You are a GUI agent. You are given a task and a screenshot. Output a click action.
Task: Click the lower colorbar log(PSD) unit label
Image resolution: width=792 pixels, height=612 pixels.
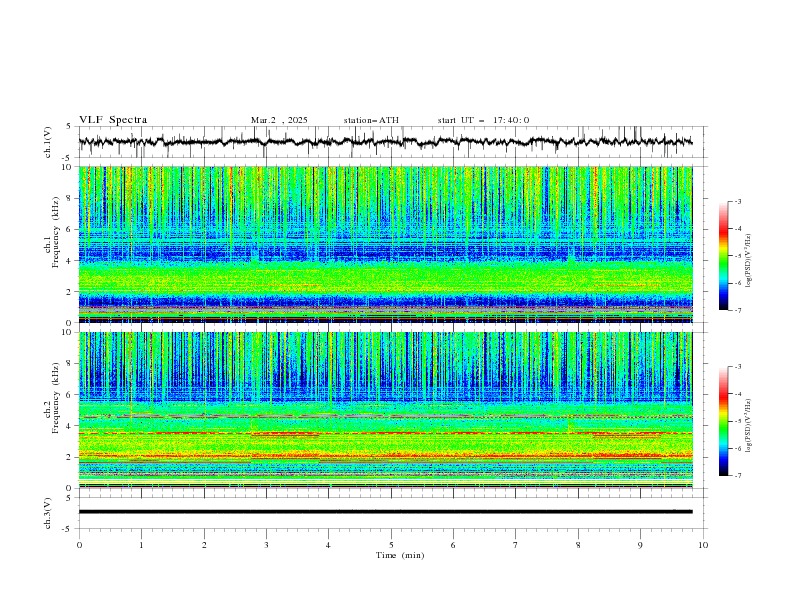pos(749,425)
